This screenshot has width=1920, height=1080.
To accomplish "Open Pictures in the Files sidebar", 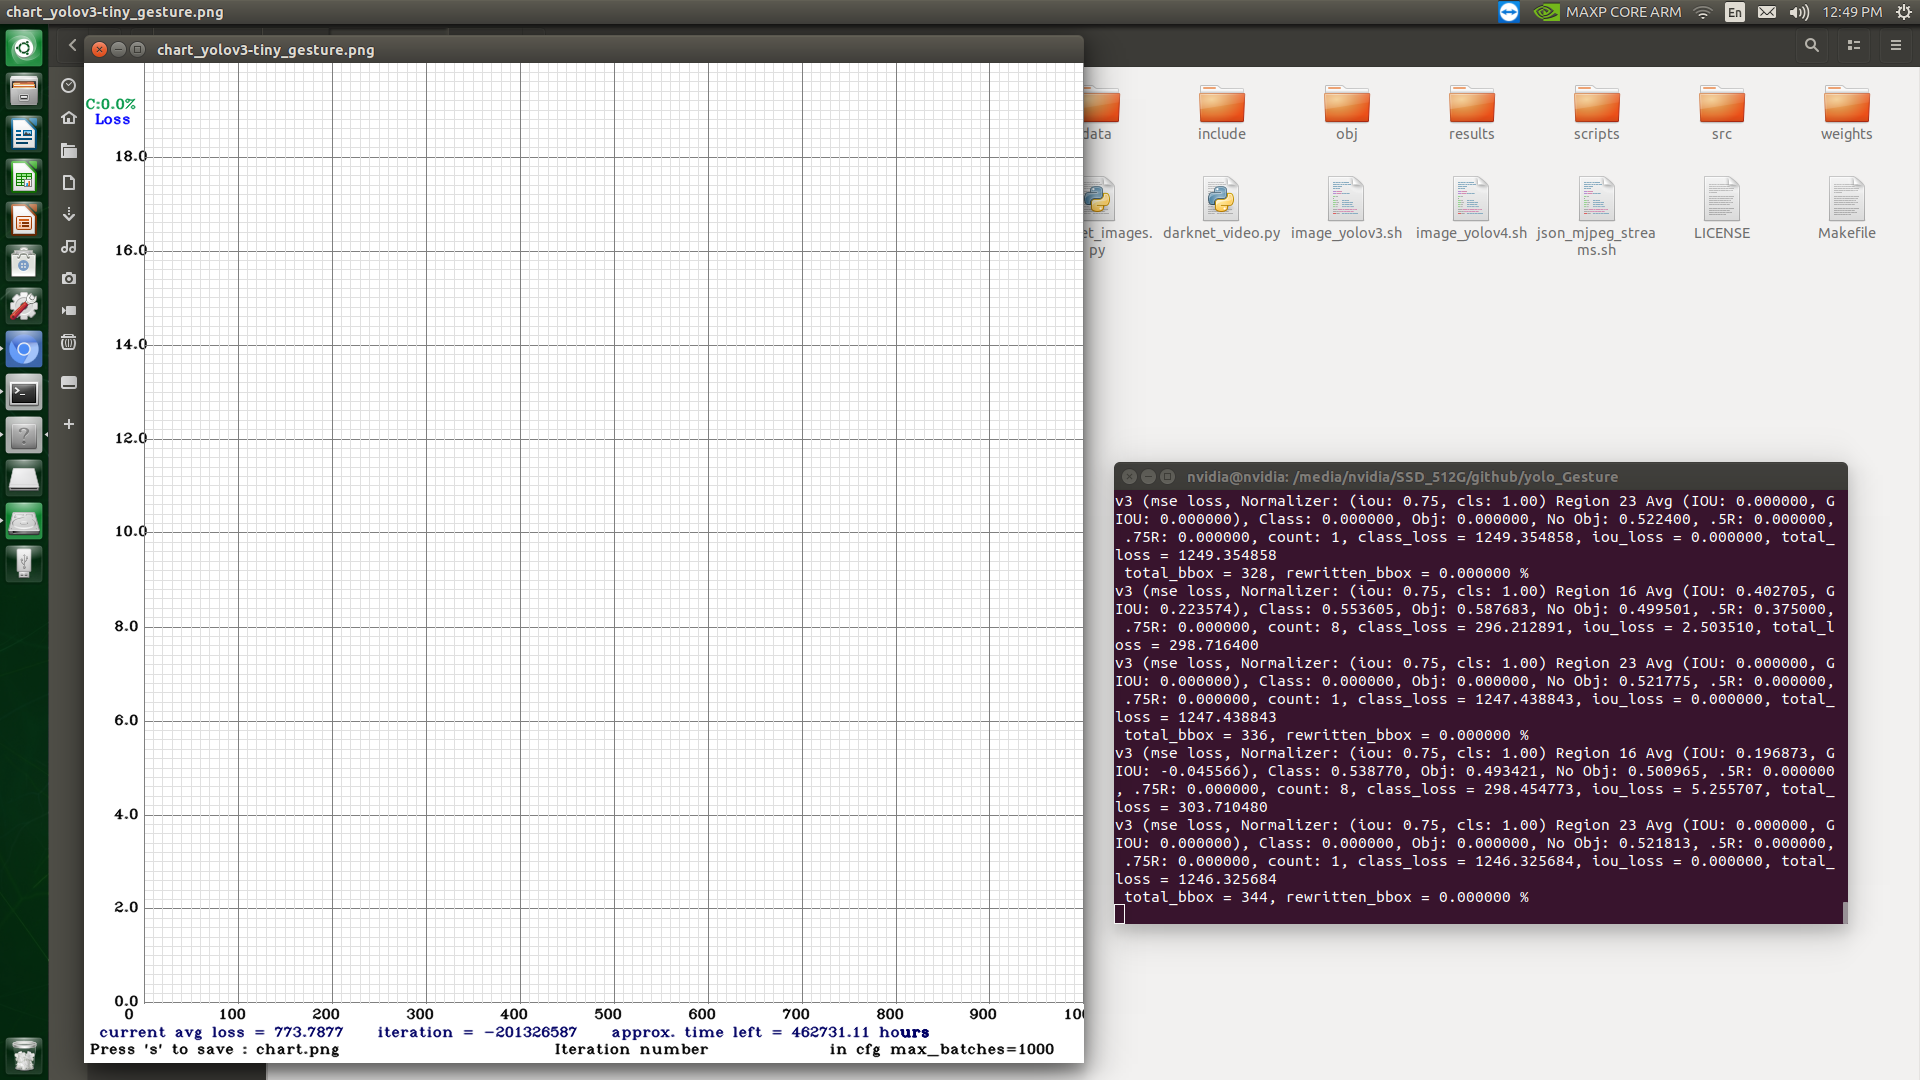I will tap(69, 278).
